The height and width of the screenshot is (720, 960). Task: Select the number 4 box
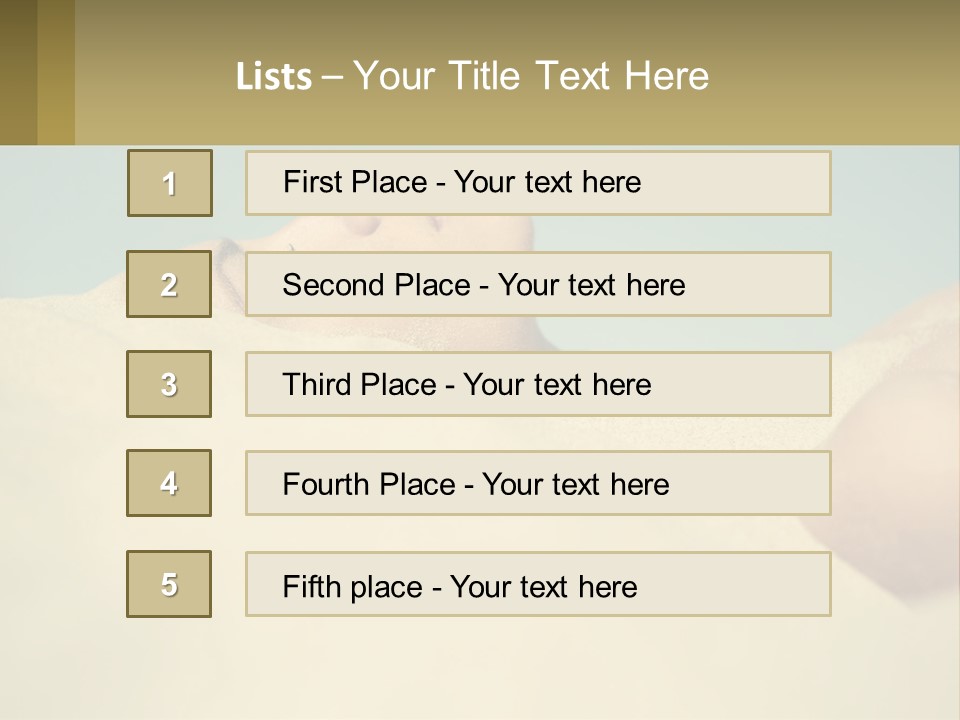169,483
